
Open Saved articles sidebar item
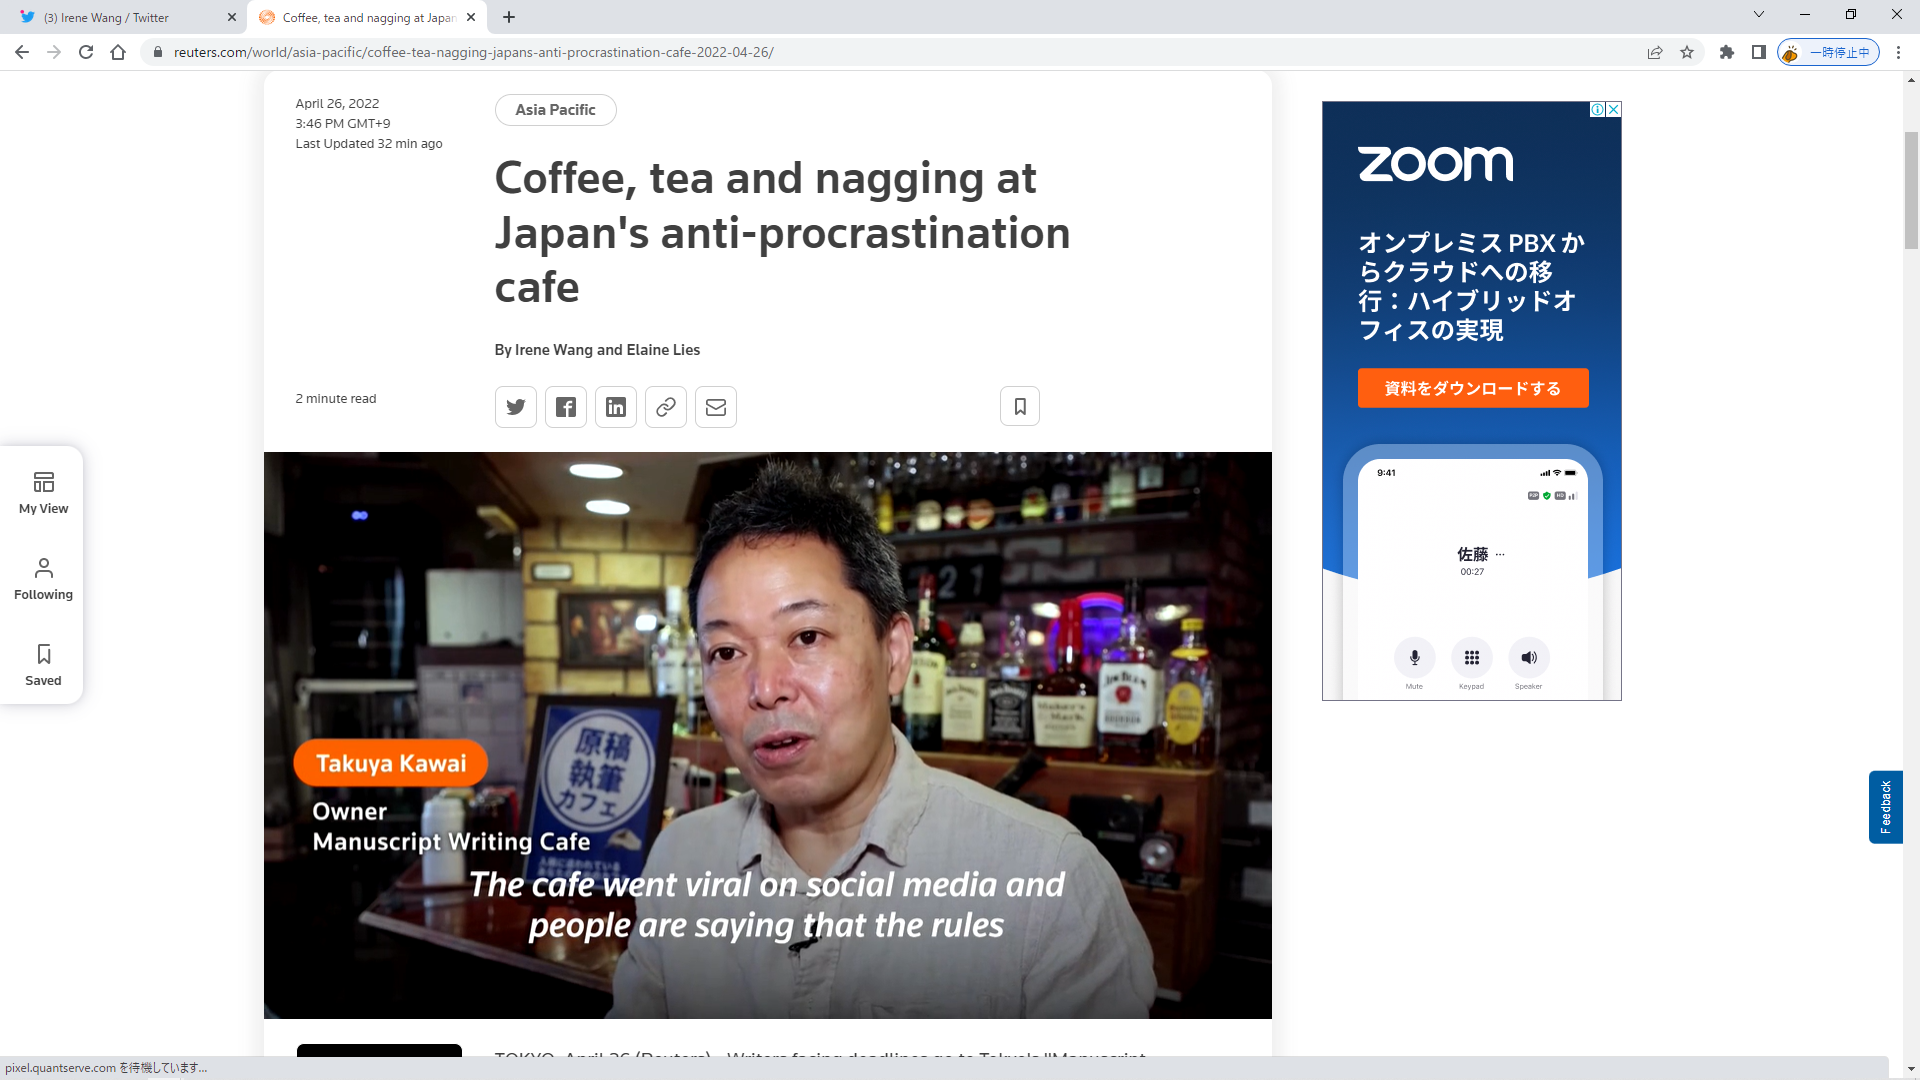(43, 665)
